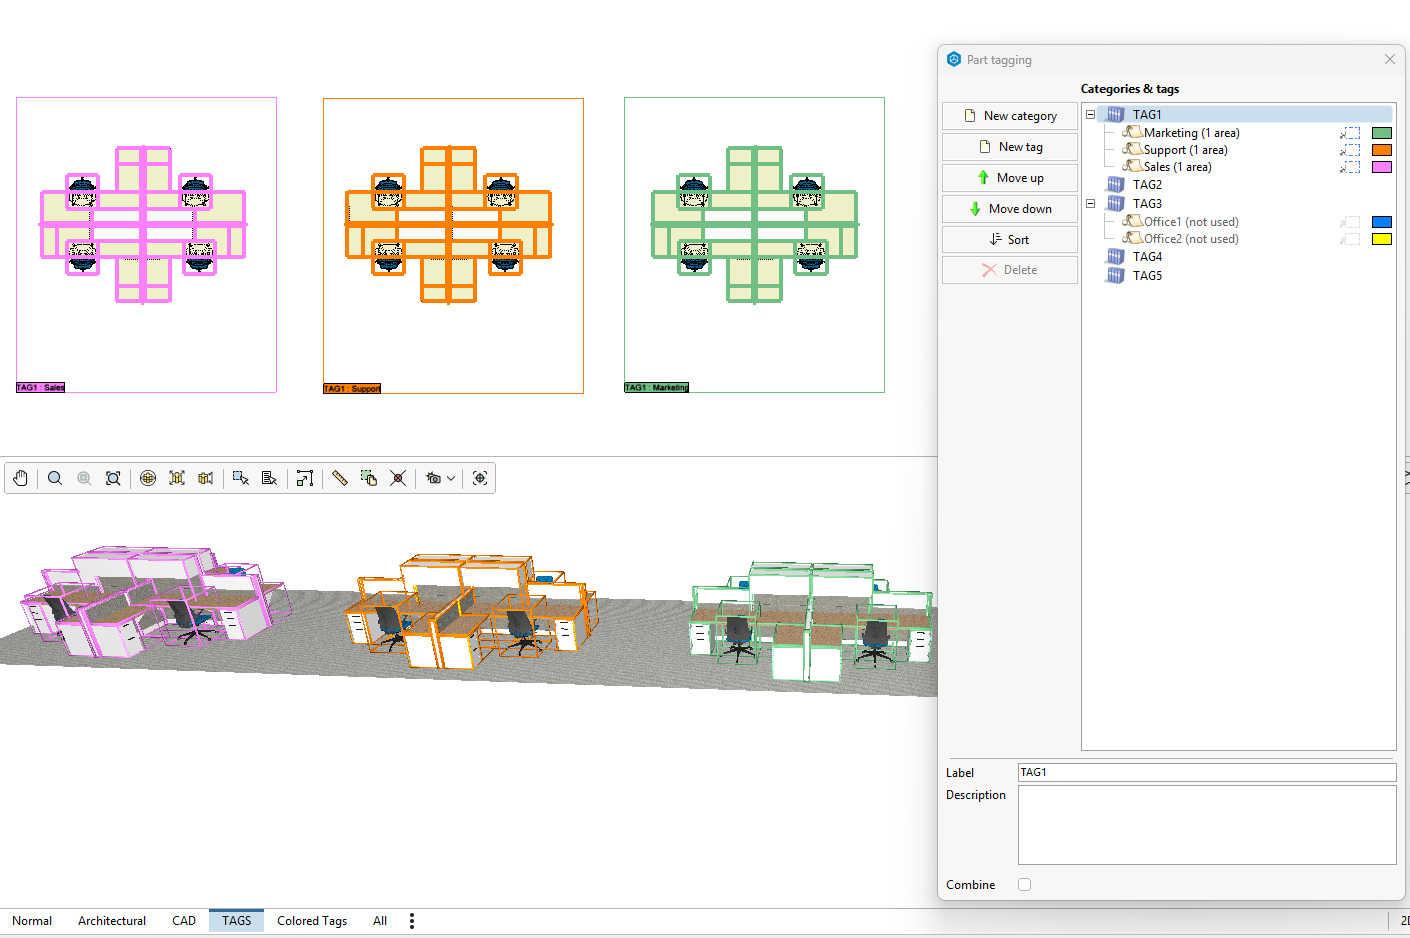Open the orange Support color swatch
Screen dimensions: 1410x938
pos(1382,150)
